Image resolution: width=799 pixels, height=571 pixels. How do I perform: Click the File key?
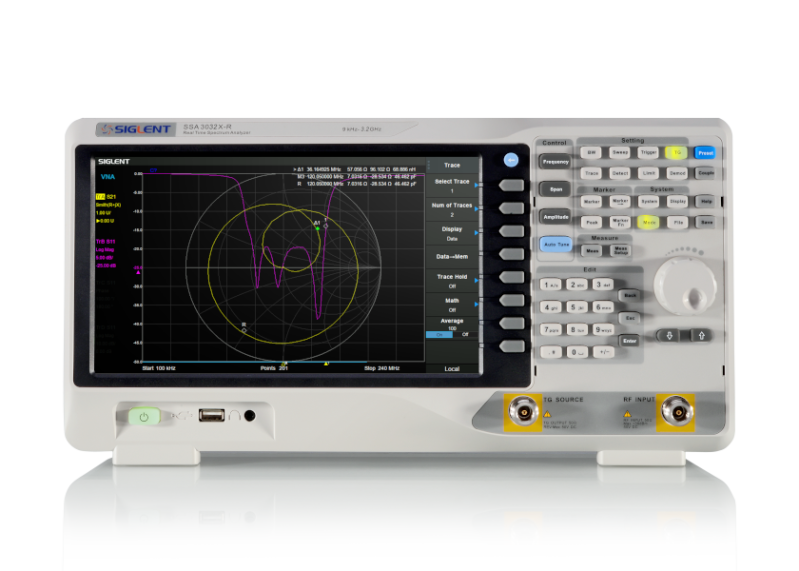point(678,222)
